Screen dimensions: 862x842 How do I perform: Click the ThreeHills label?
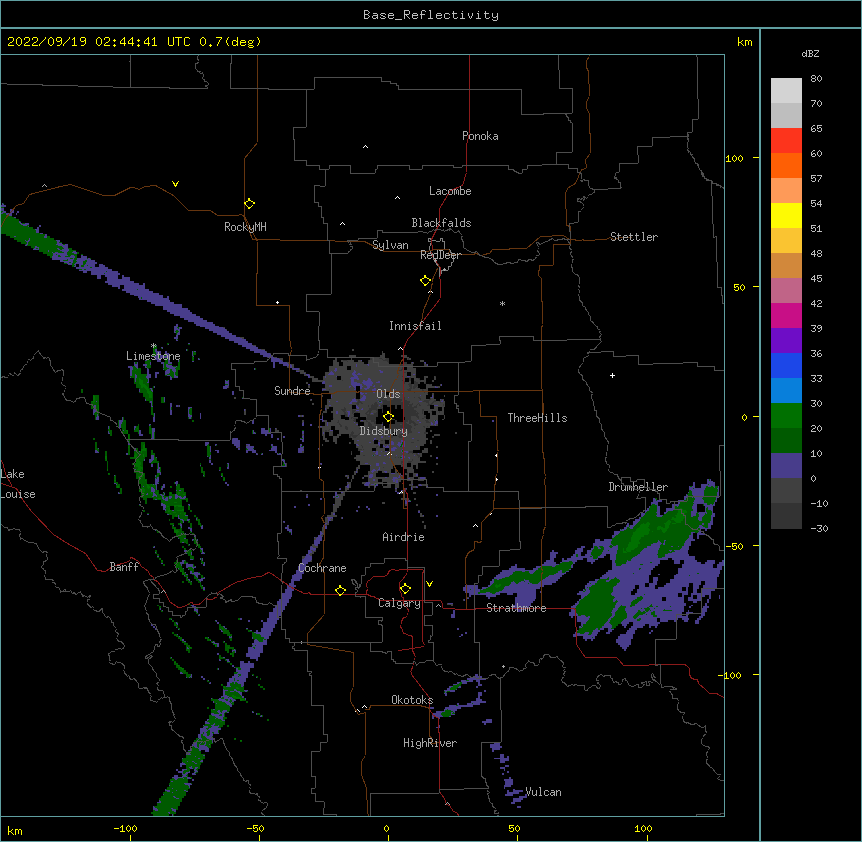click(x=537, y=418)
